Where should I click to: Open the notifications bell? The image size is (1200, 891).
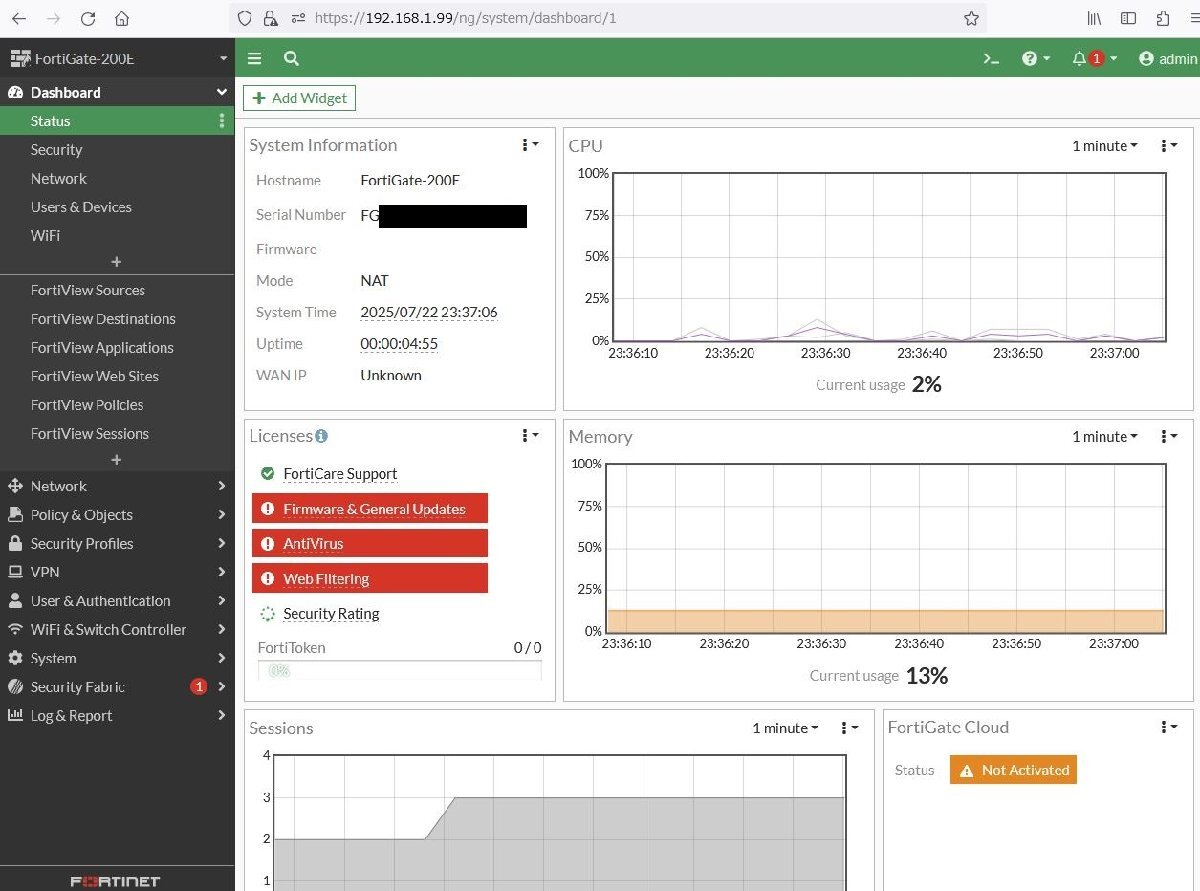(1094, 59)
